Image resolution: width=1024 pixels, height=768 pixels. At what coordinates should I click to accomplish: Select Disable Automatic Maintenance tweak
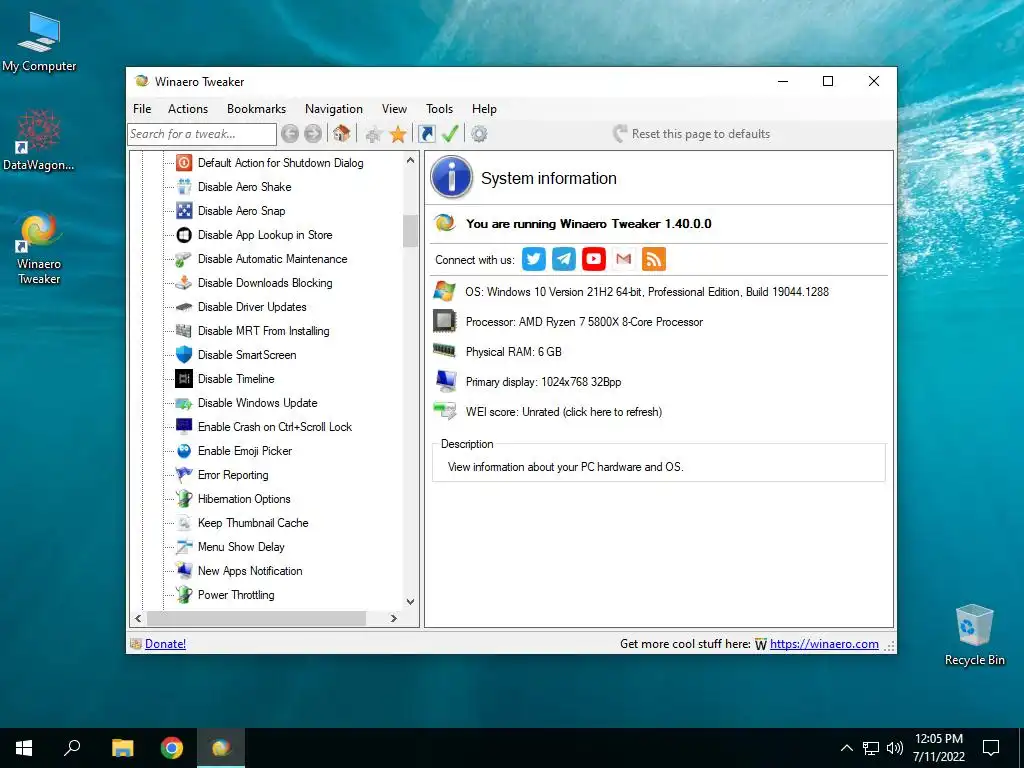pyautogui.click(x=272, y=259)
